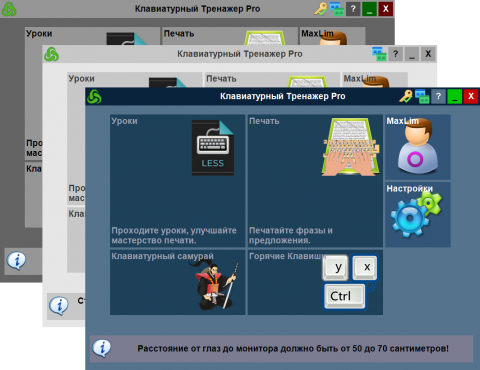Open Печать tile in the light gray window
The image size is (480, 370).
(272, 80)
